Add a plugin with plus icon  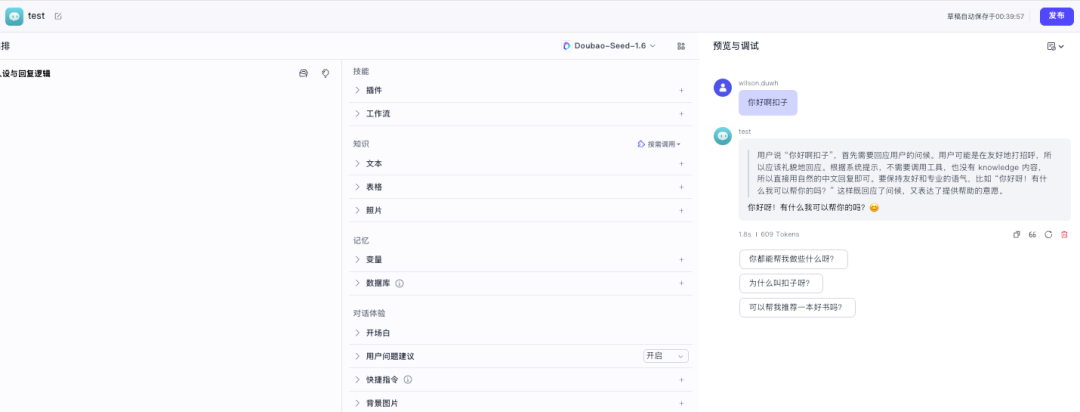[681, 90]
